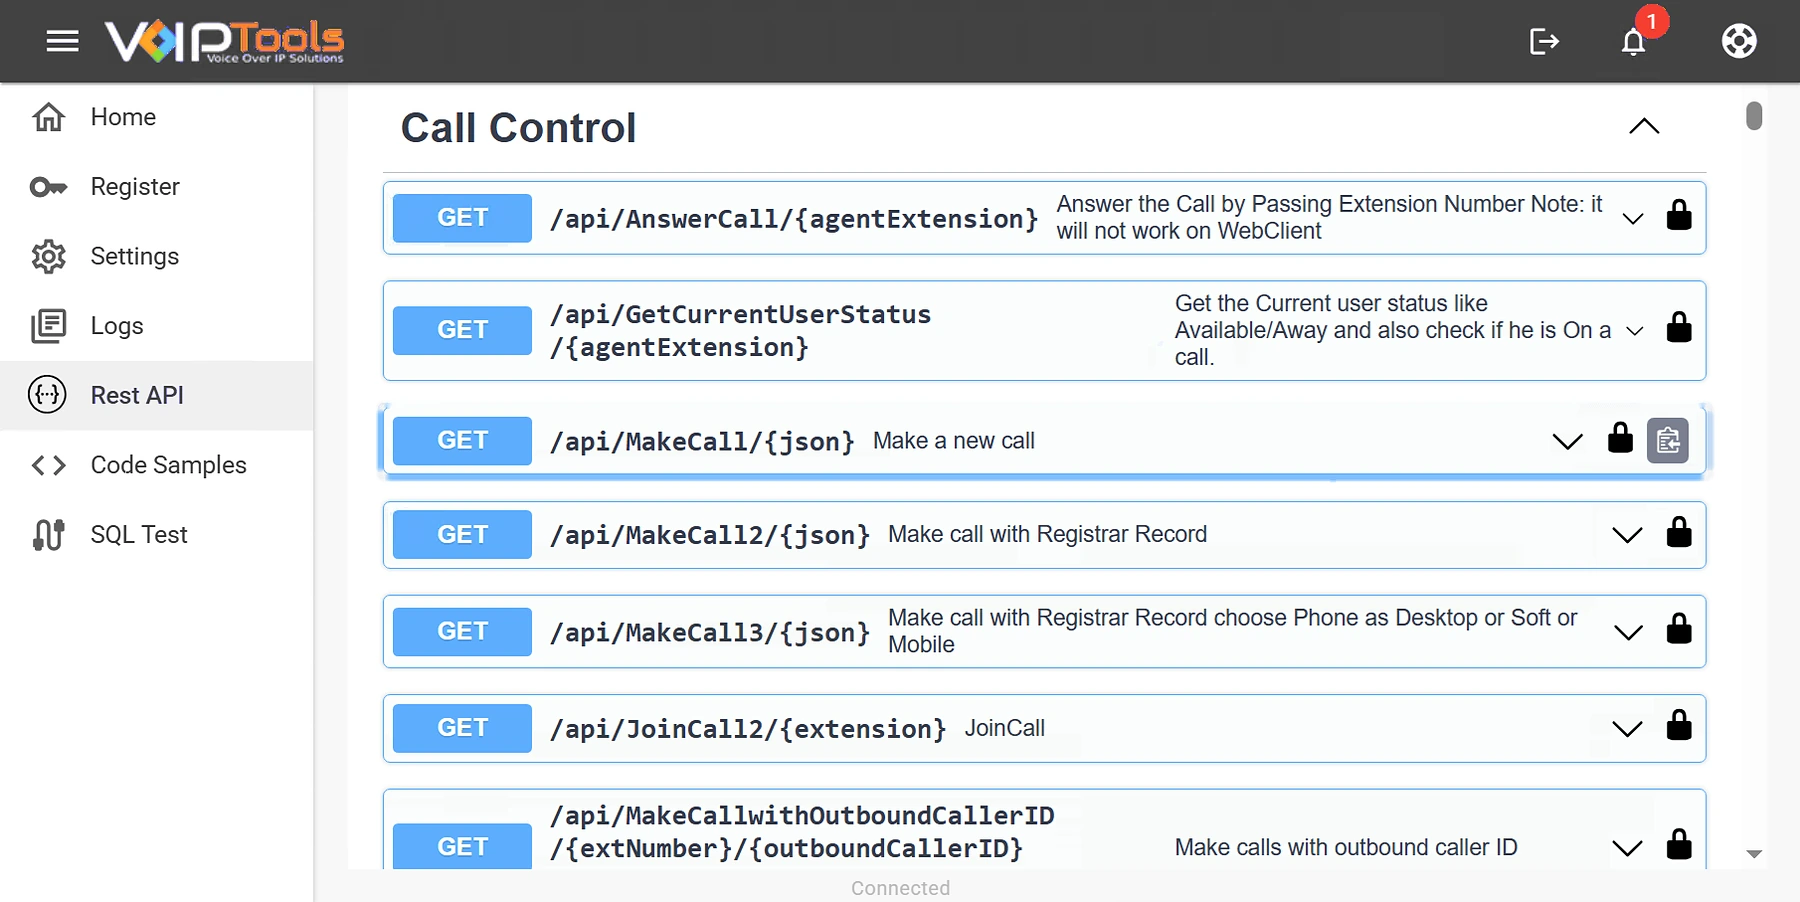Expand the AnswerCall endpoint chevron
This screenshot has height=902, width=1800.
(x=1633, y=219)
